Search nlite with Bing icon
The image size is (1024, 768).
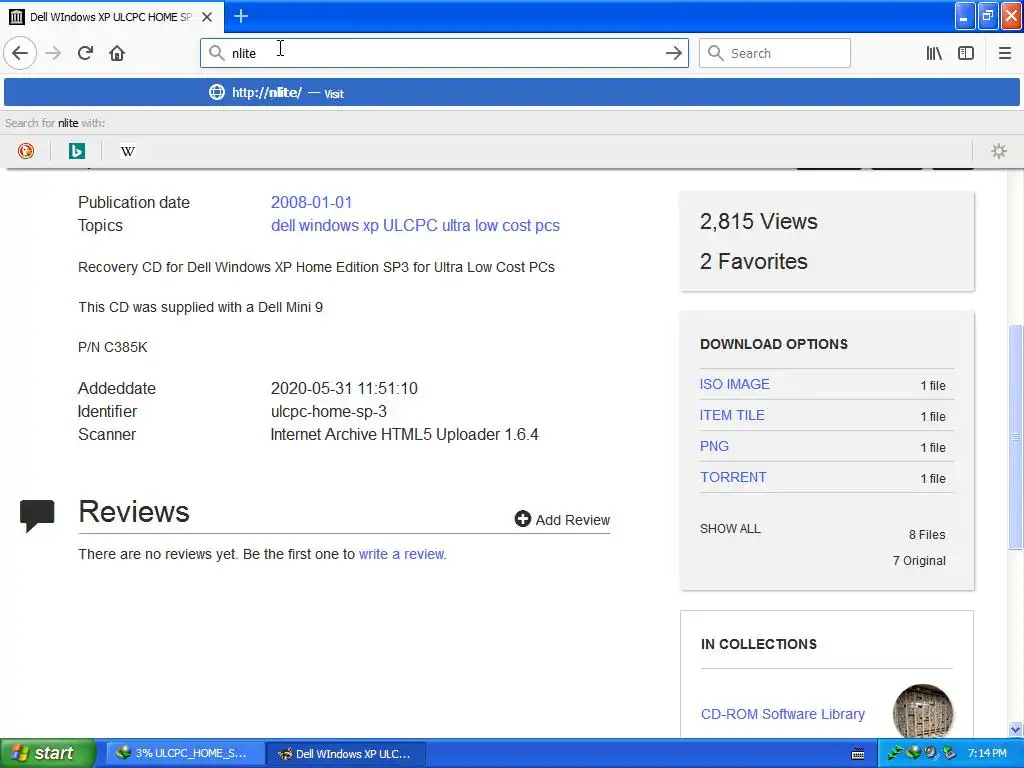76,151
